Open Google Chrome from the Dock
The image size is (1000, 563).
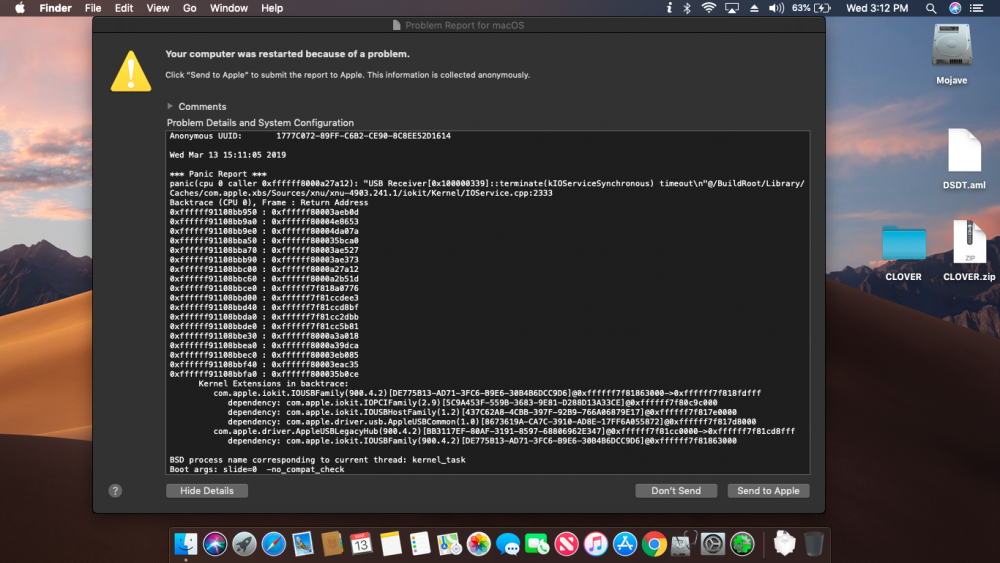654,544
